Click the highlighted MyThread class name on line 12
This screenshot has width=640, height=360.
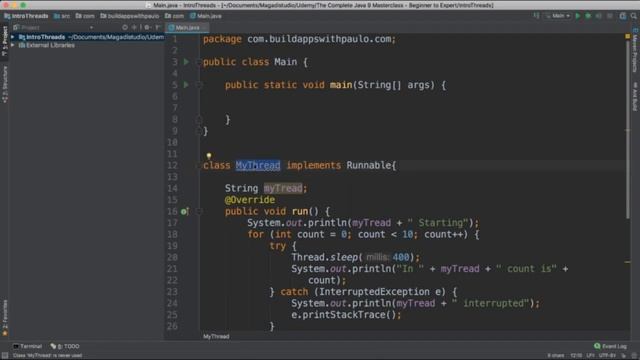pos(258,165)
